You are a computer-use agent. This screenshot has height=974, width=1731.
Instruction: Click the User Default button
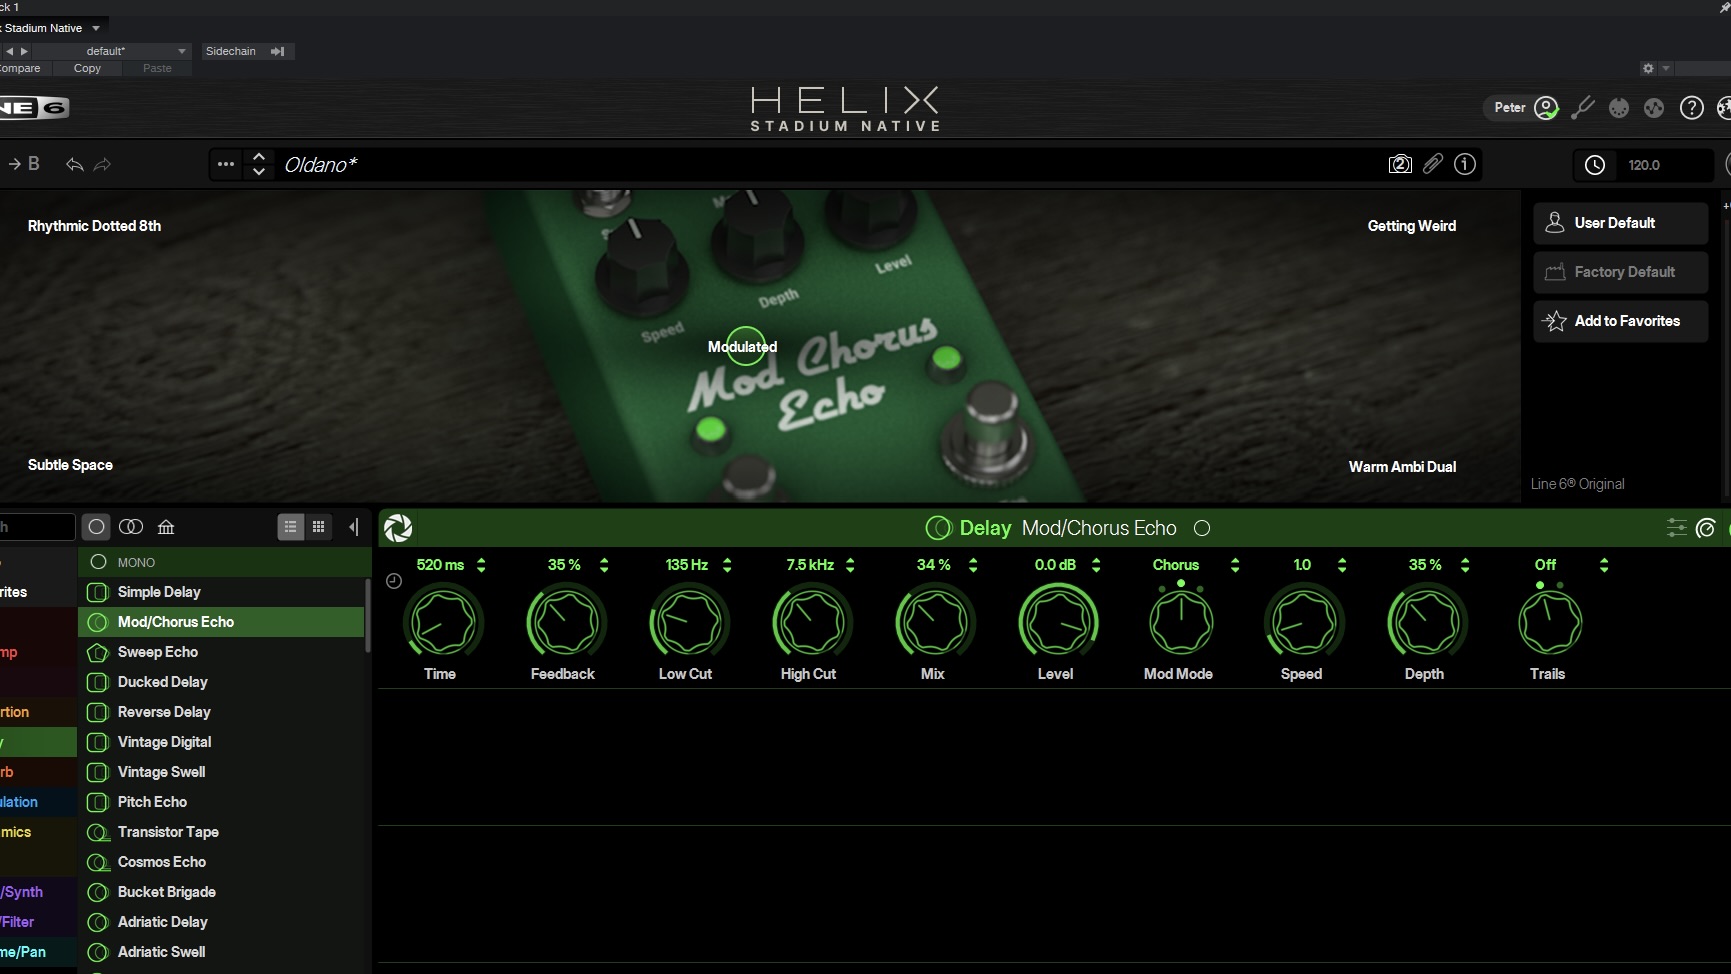[x=1620, y=223]
